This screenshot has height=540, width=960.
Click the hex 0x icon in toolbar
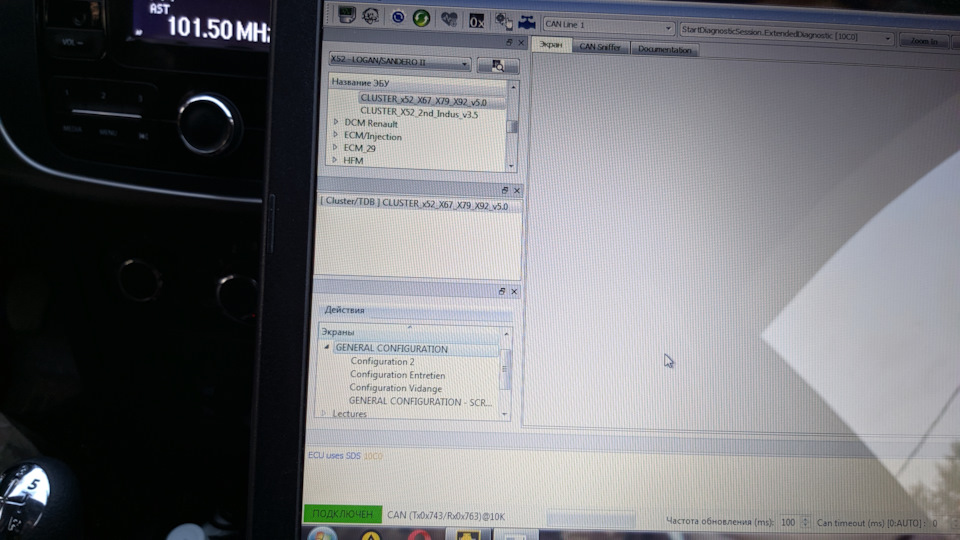pos(476,20)
